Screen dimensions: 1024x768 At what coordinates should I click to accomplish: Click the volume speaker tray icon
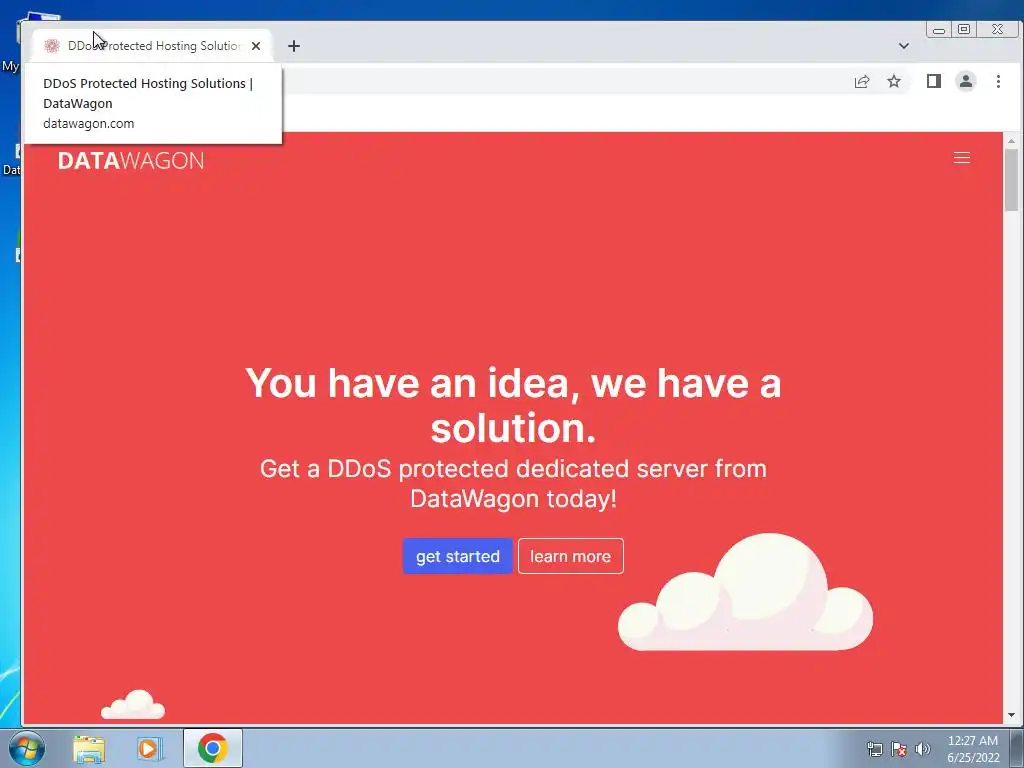click(x=923, y=749)
